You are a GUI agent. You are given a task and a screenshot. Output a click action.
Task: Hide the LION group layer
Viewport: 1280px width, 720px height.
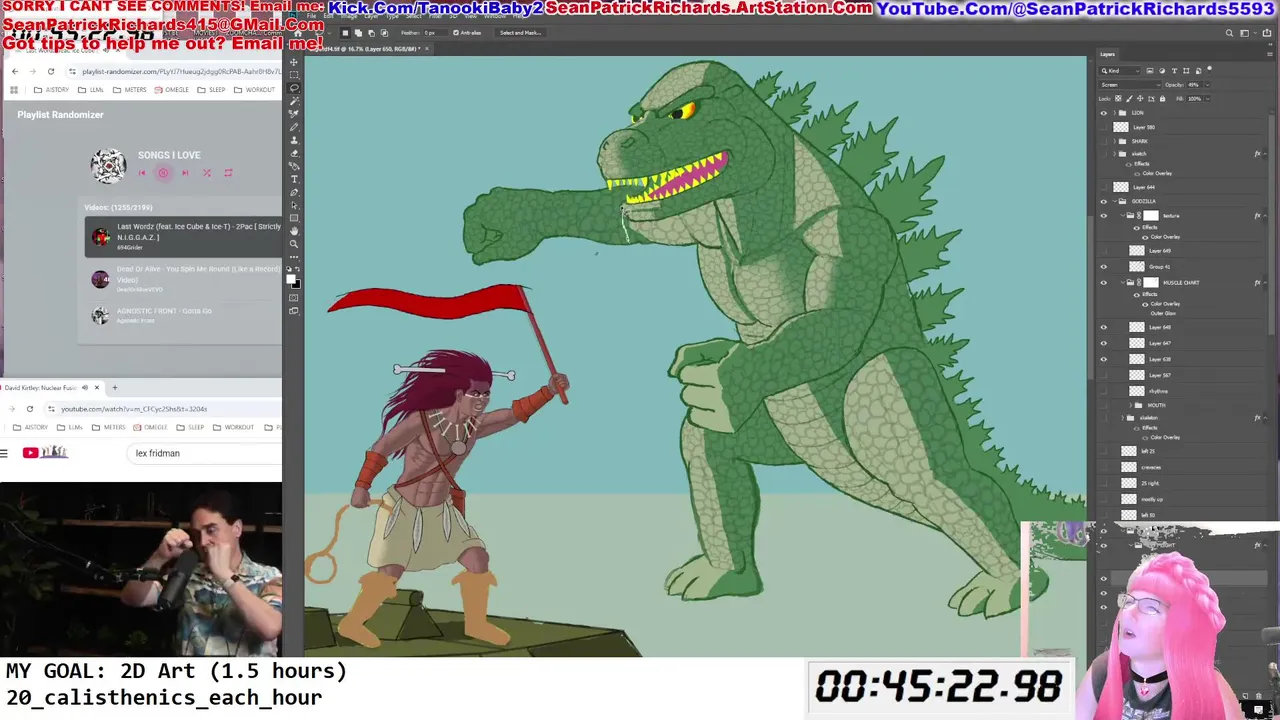click(1104, 113)
